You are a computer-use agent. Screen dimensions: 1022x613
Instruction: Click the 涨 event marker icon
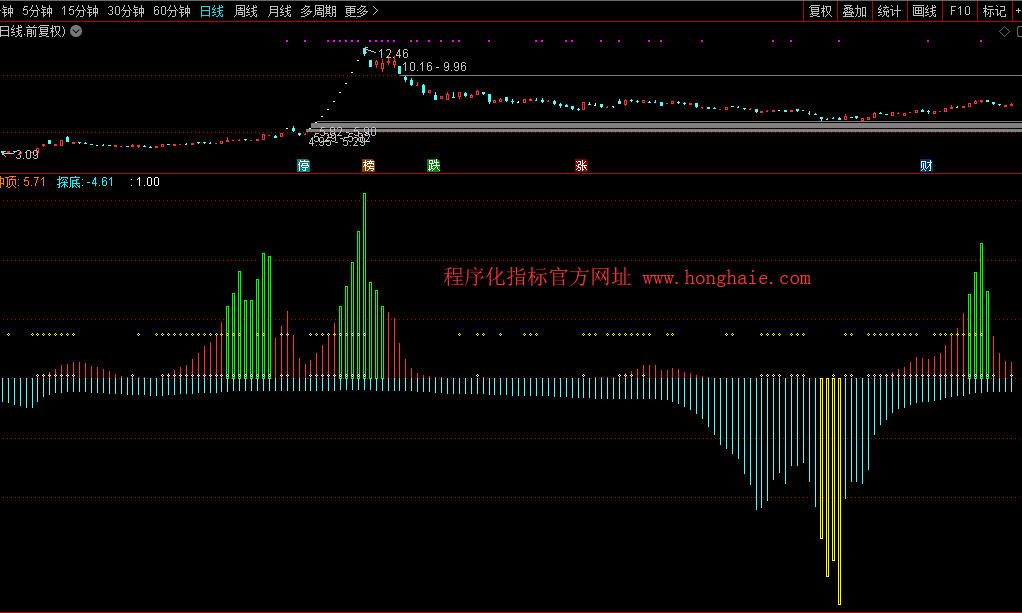[x=581, y=166]
